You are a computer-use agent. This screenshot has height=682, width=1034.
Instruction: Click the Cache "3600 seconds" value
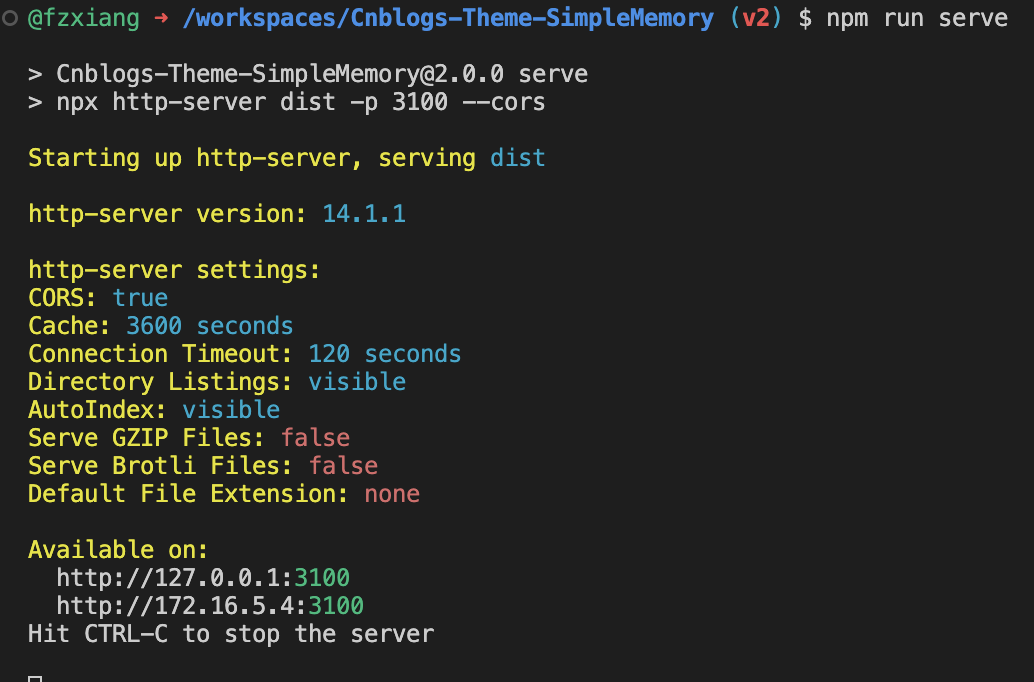click(x=210, y=326)
